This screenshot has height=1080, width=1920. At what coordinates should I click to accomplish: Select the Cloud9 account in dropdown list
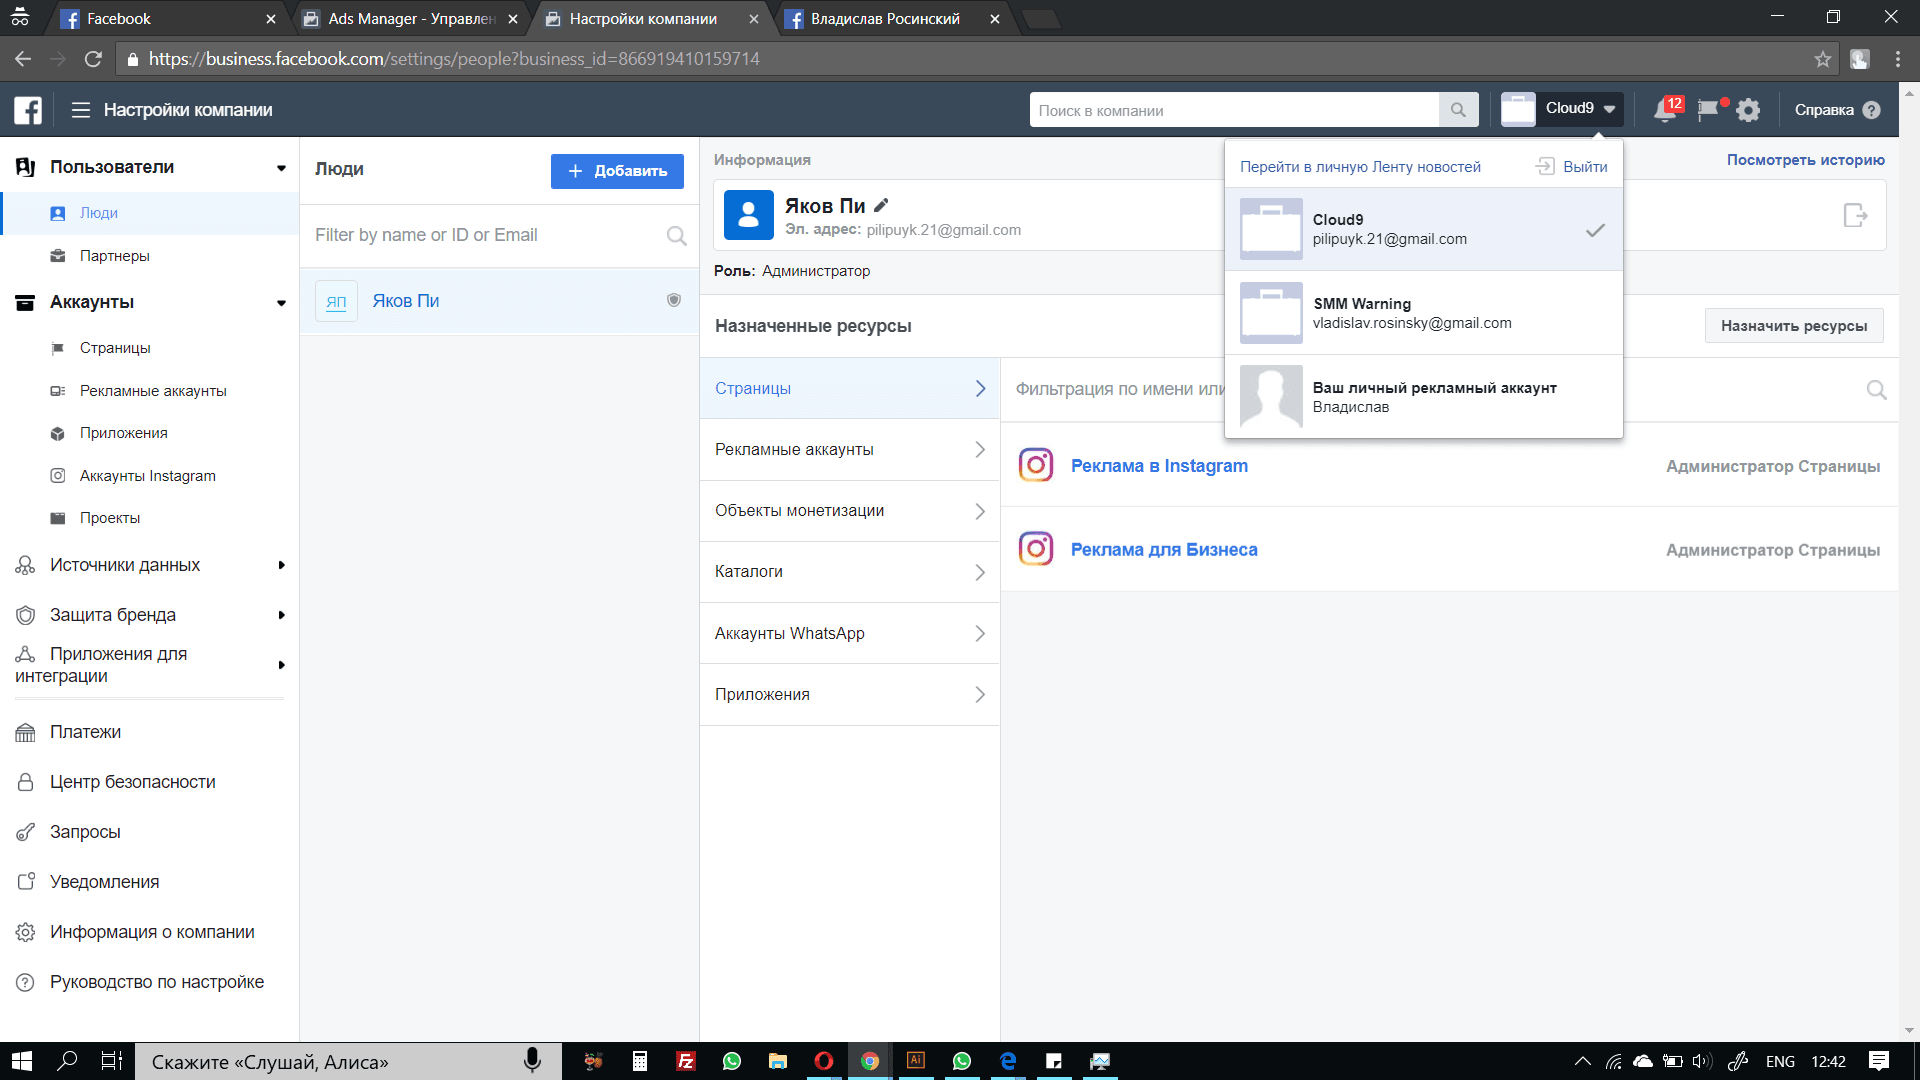pos(1424,229)
